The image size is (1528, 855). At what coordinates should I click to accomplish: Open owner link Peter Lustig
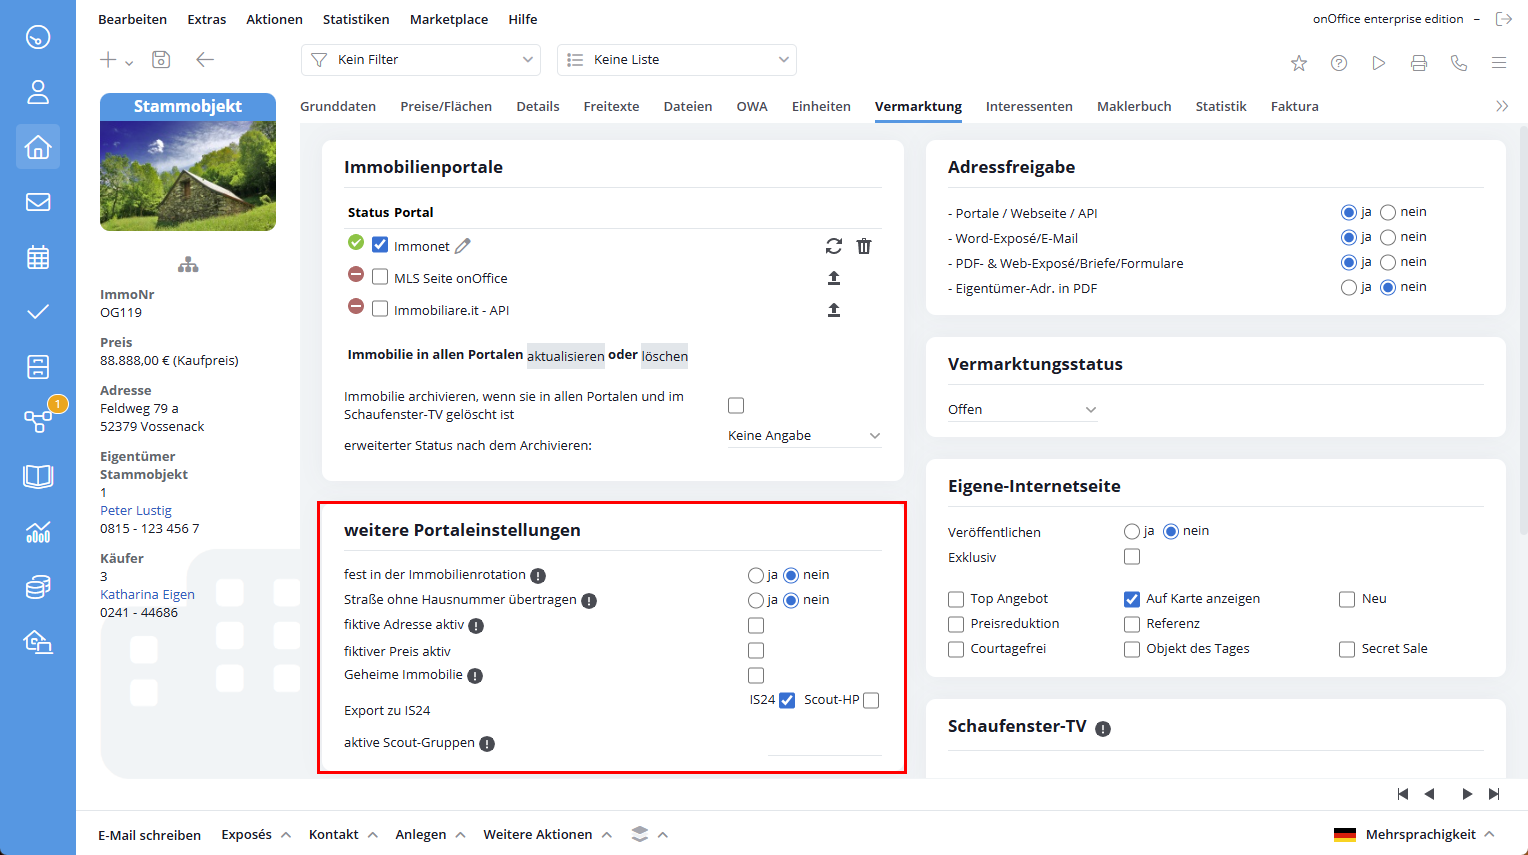tap(136, 510)
